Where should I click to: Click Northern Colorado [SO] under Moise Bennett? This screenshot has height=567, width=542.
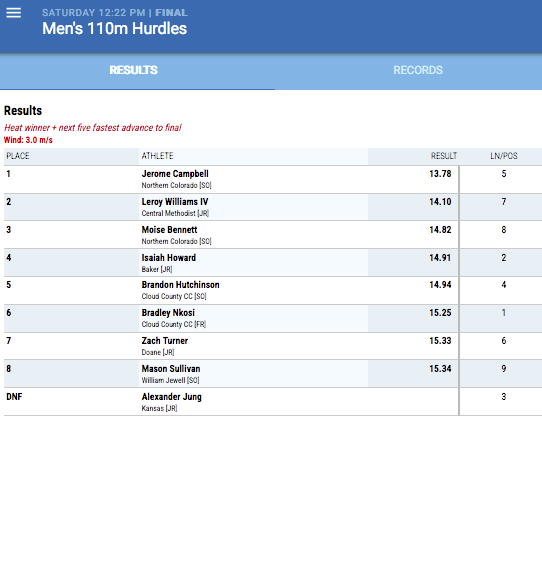click(x=176, y=242)
